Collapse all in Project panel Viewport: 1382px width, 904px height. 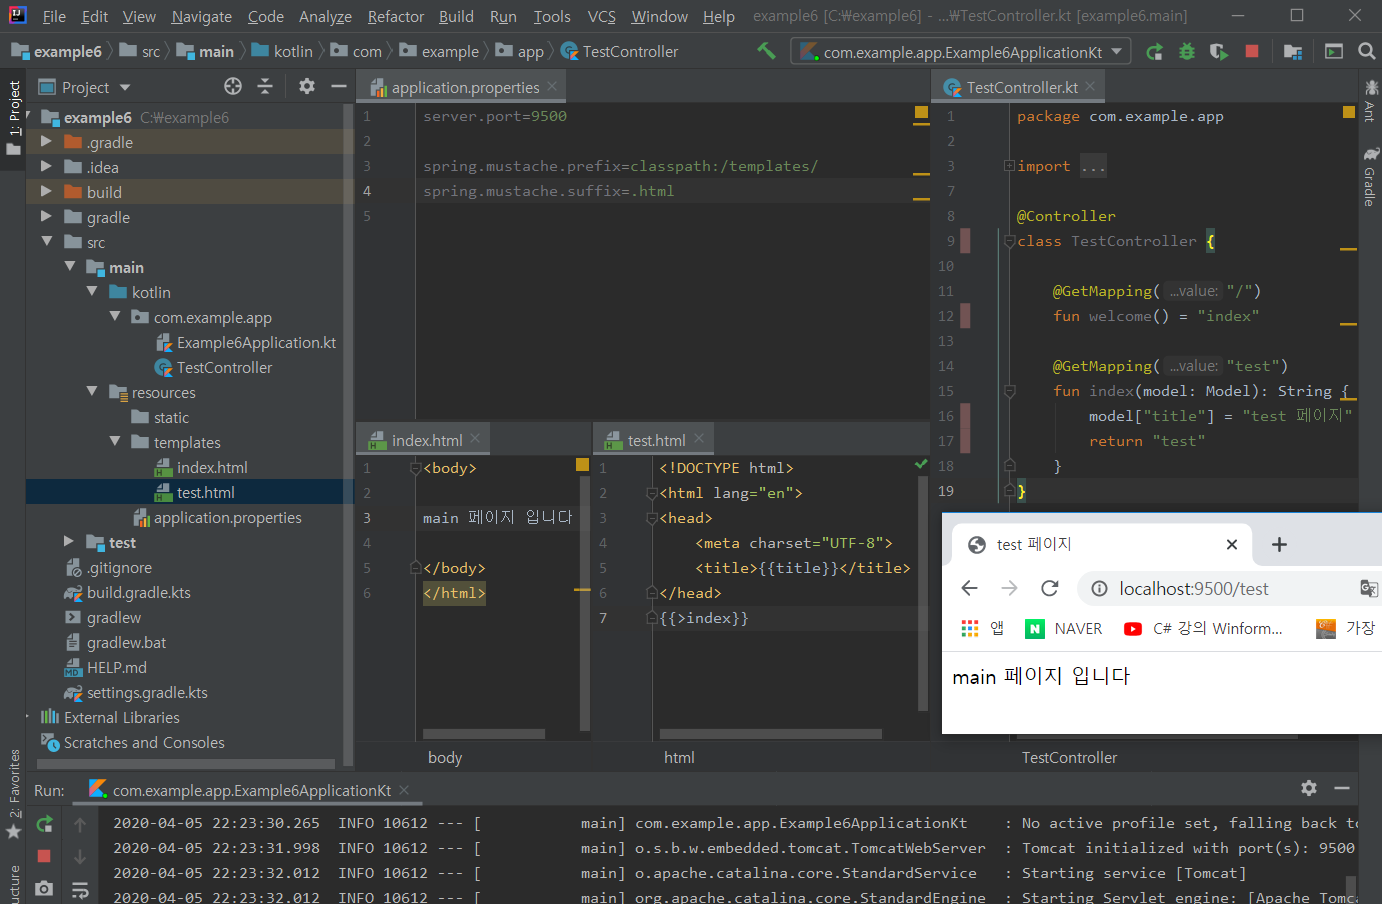pyautogui.click(x=265, y=86)
